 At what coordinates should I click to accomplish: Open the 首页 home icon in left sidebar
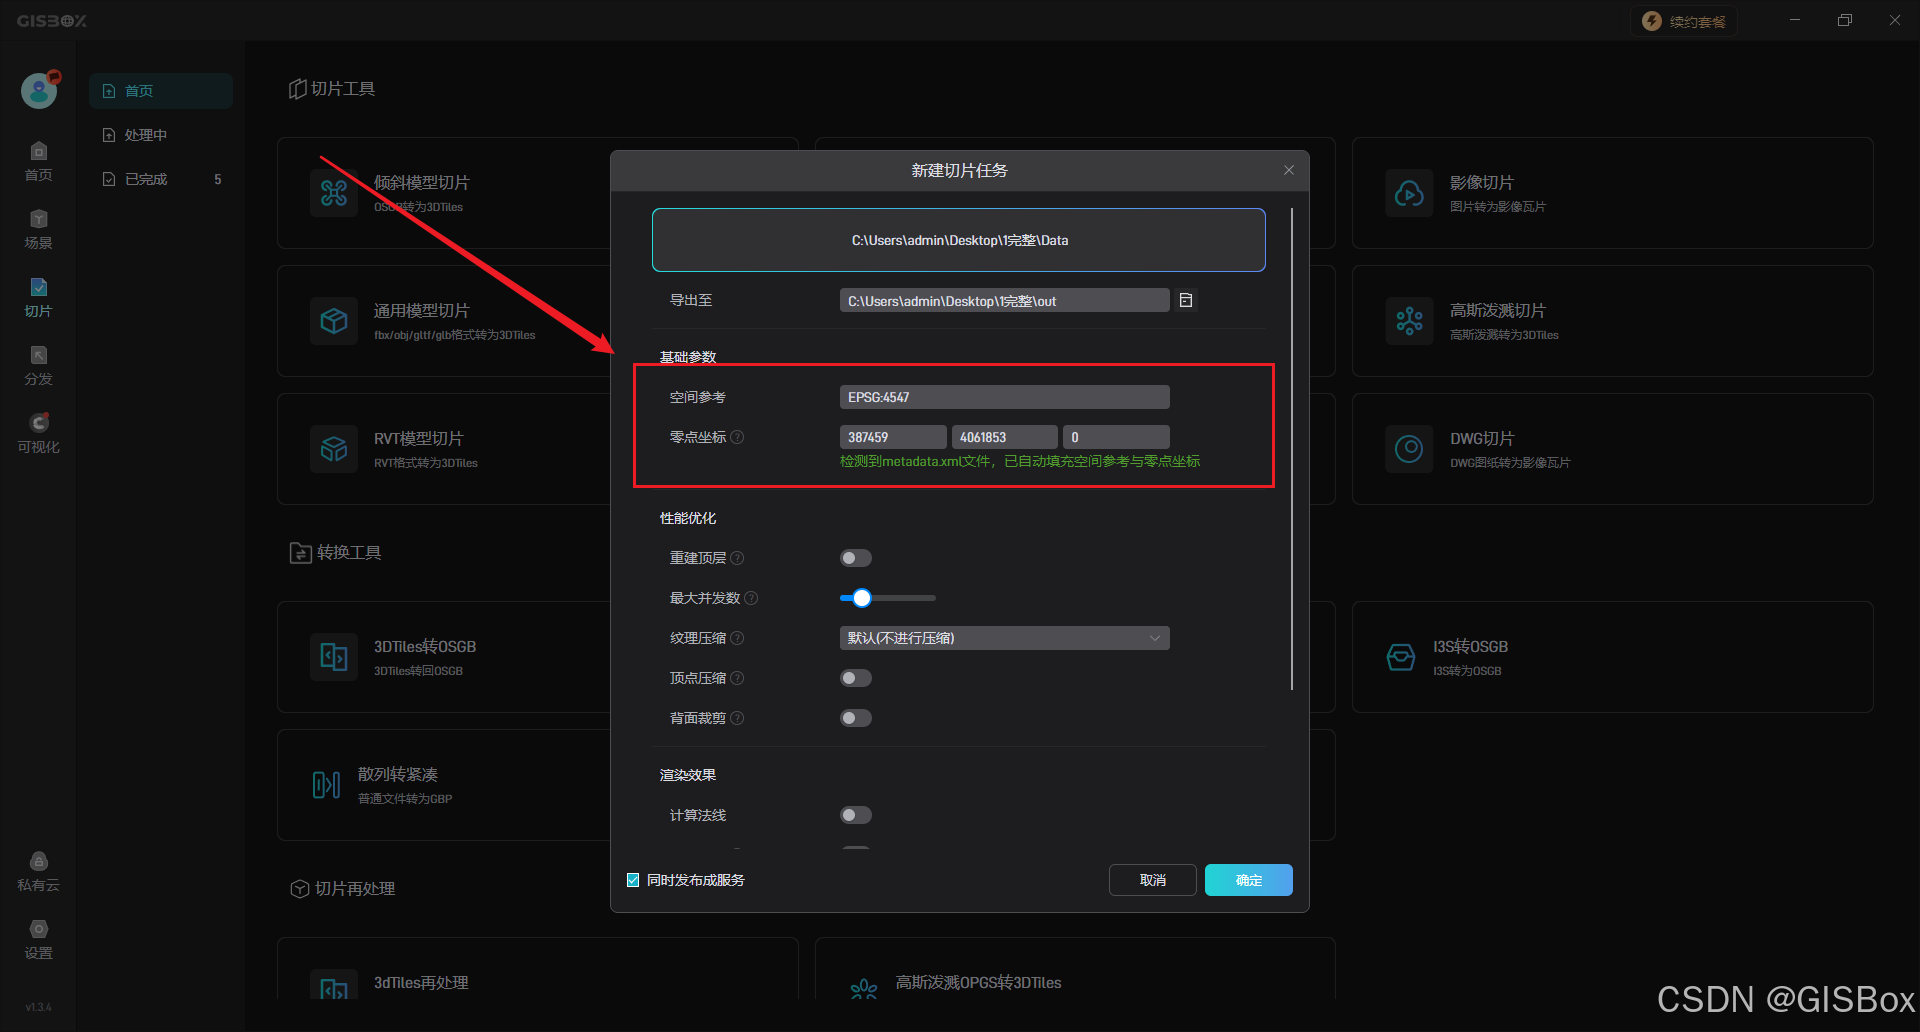pos(38,152)
